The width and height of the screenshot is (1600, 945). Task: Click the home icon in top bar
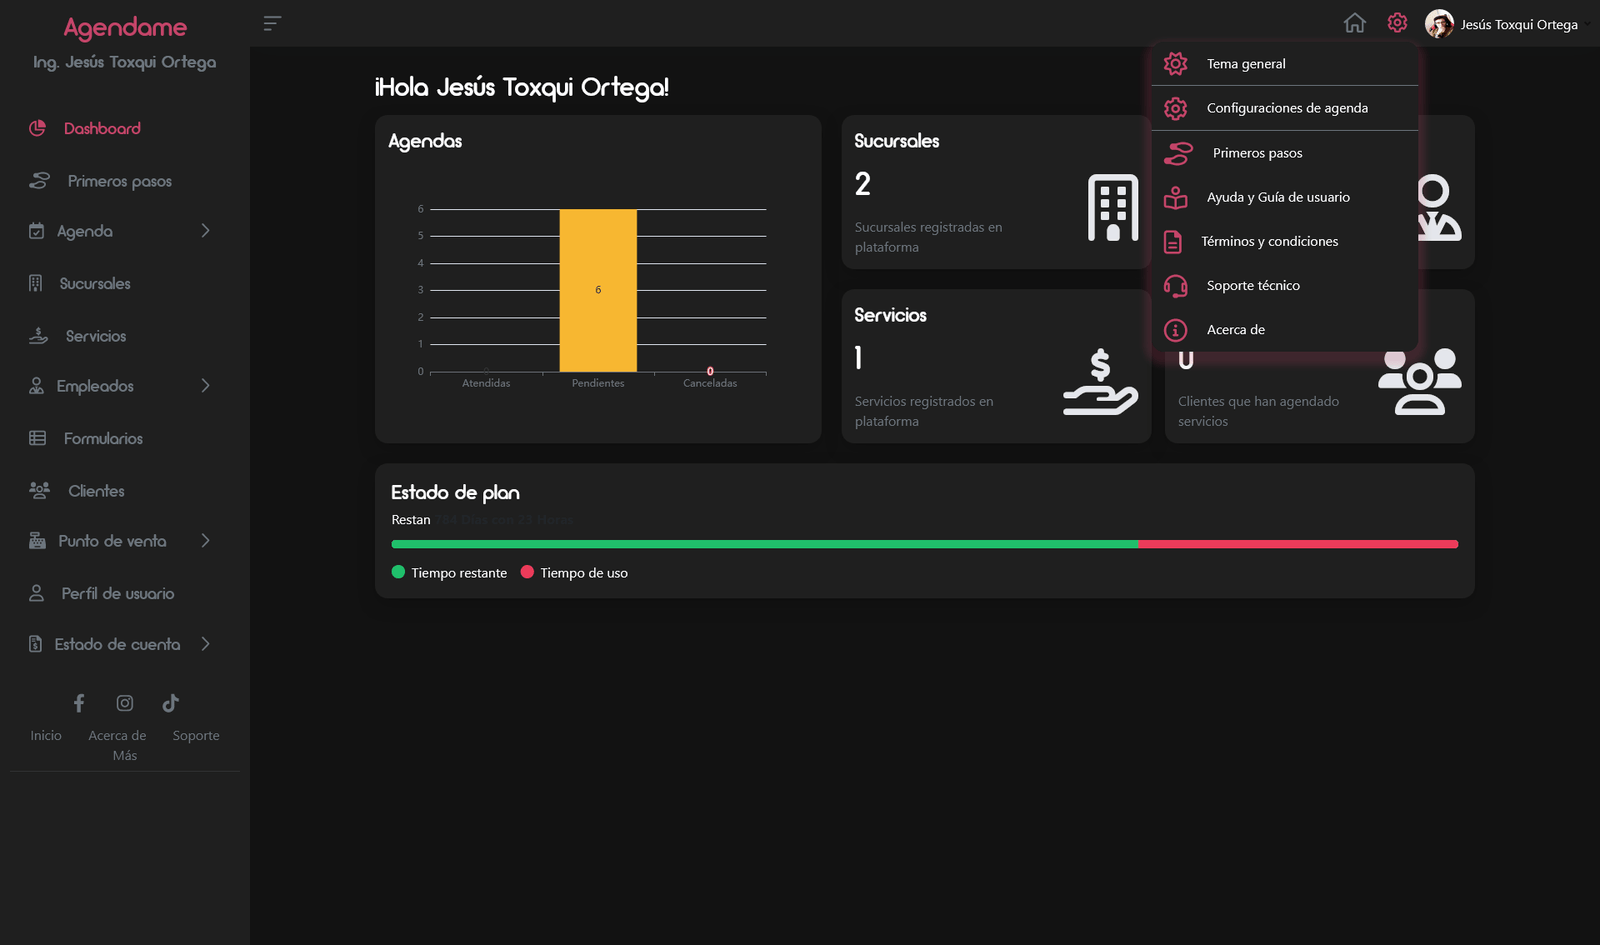1354,23
